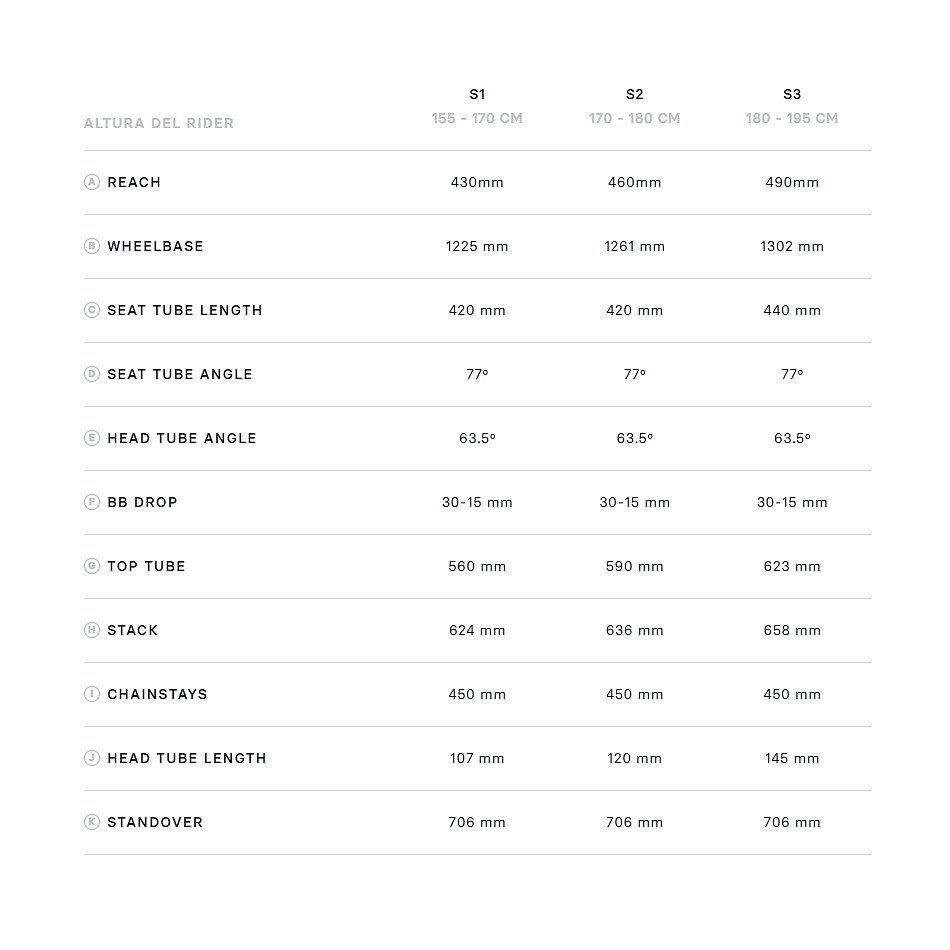
Task: Click the Altura del Rider label
Action: tap(159, 123)
